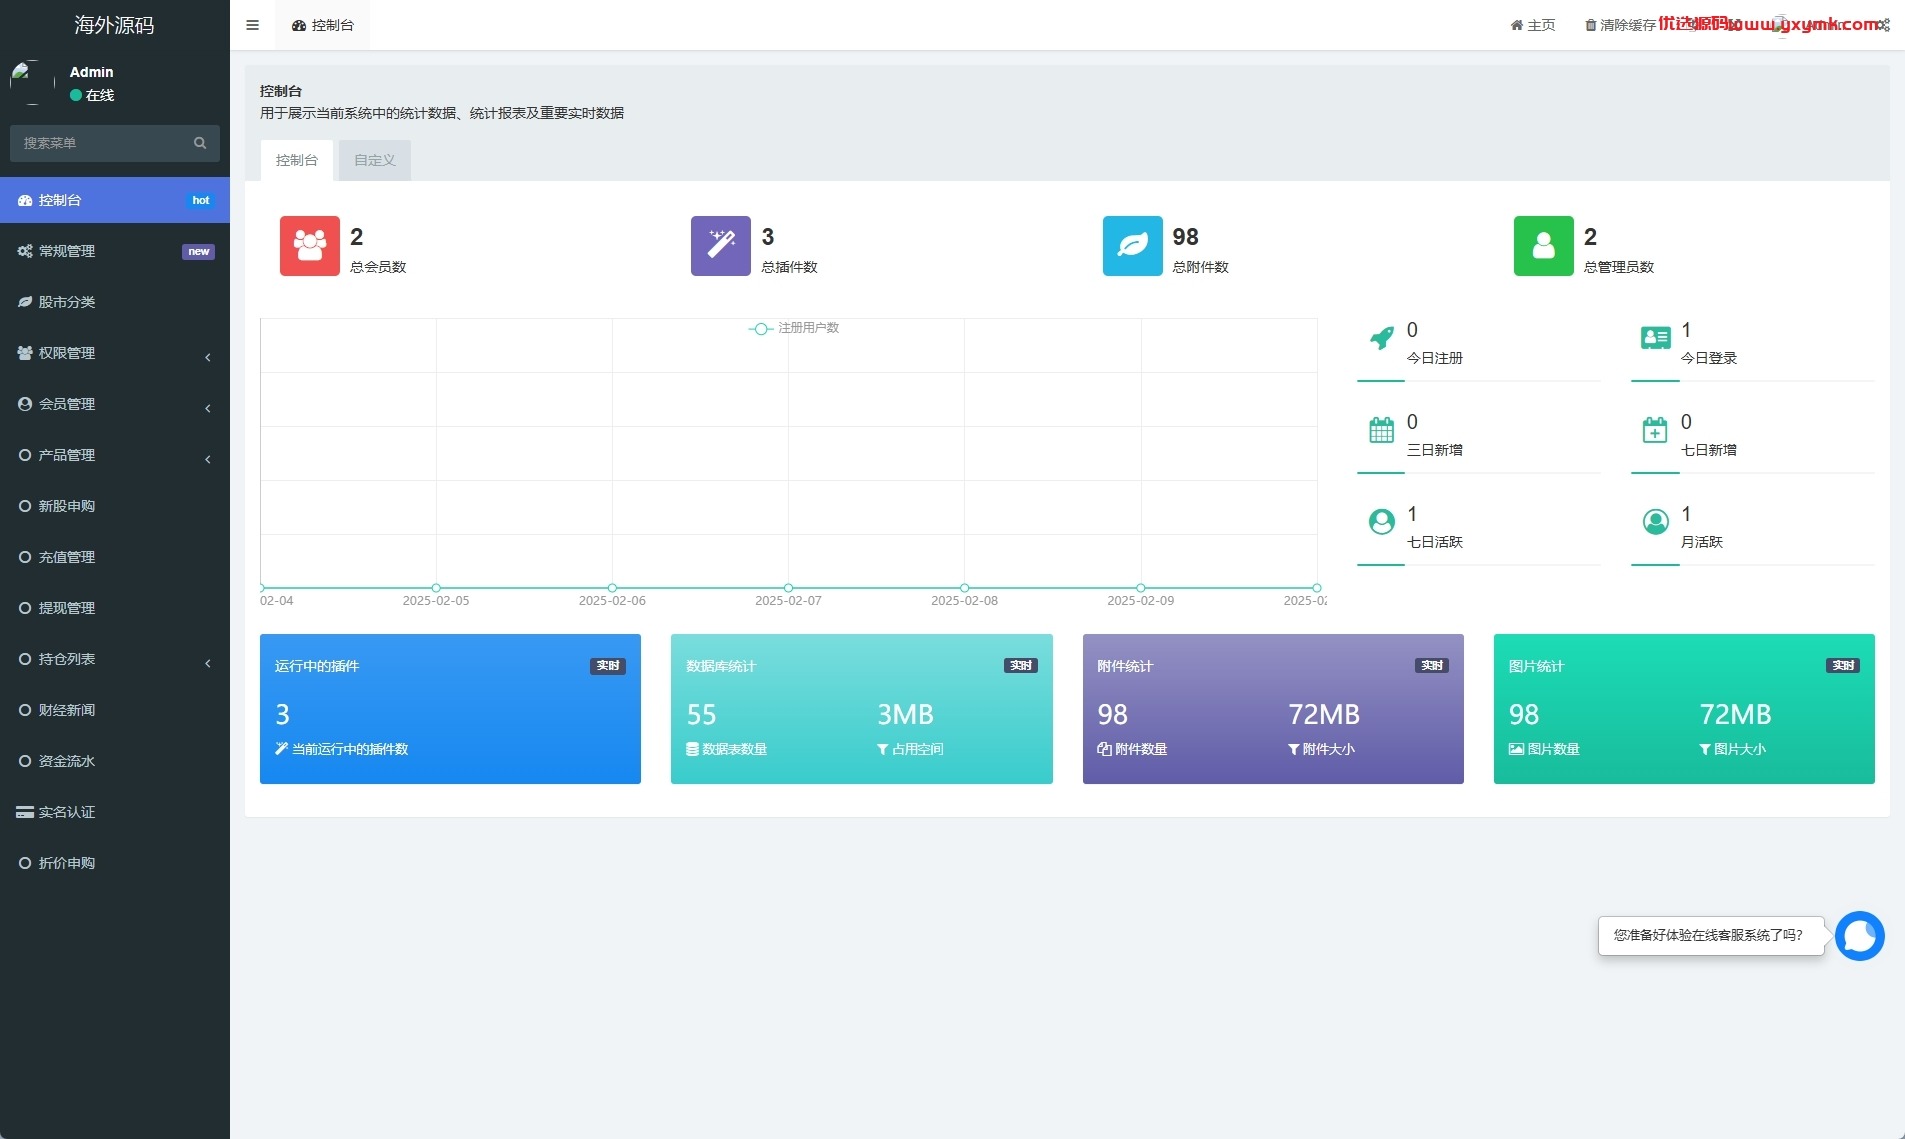Open the blue online chat bubble icon
Screen dimensions: 1905x1139
(x=1860, y=936)
